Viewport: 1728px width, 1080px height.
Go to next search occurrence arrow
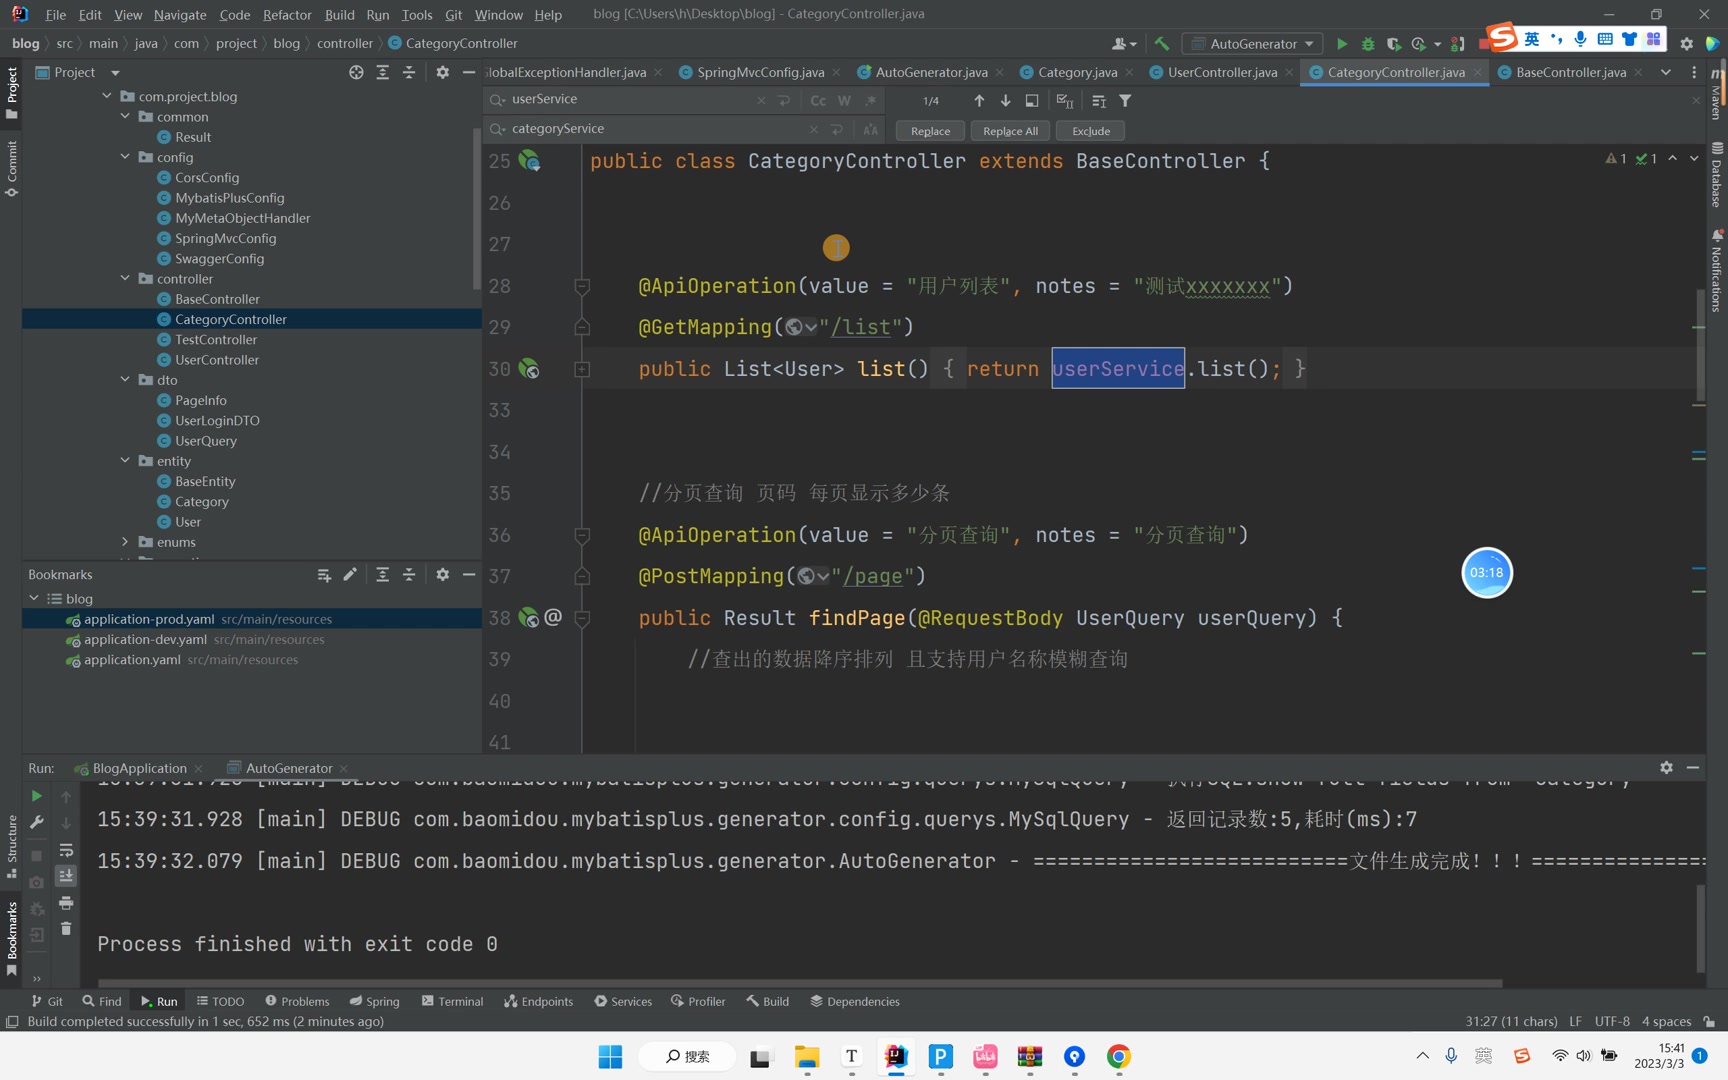coord(1005,101)
